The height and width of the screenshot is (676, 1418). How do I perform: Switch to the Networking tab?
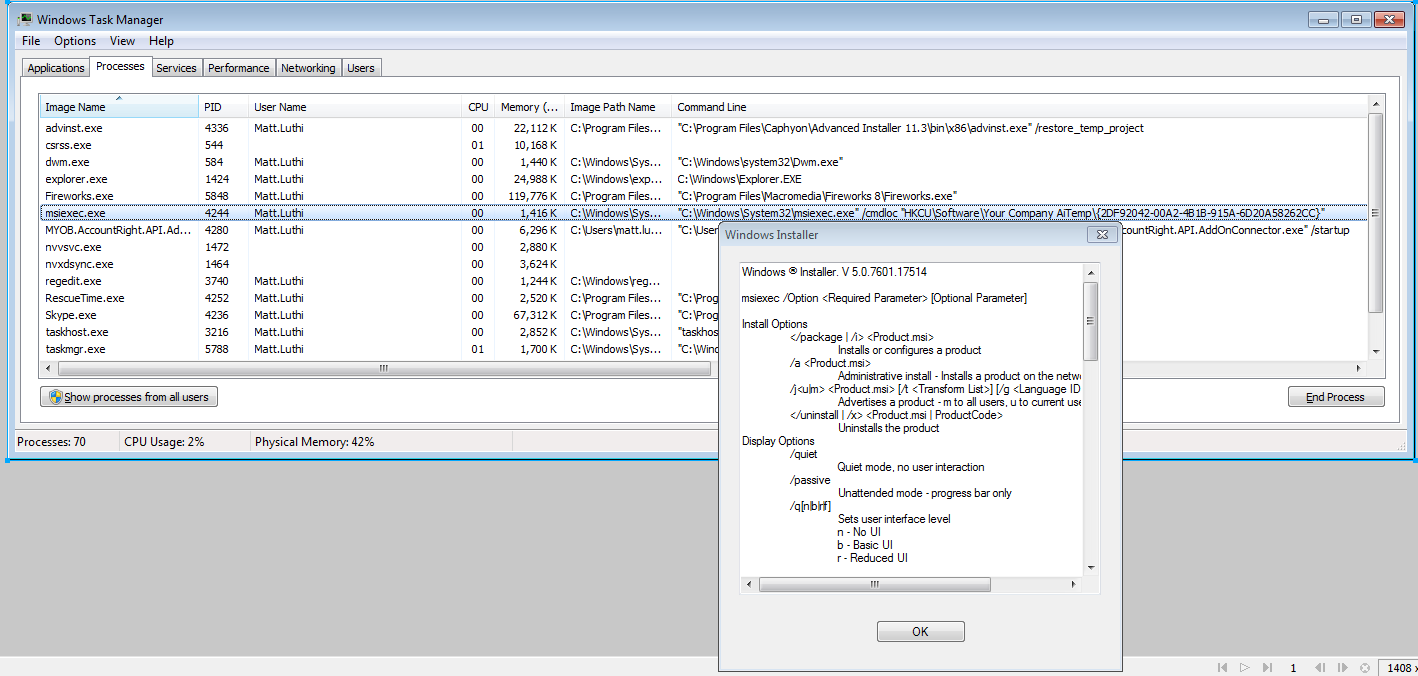(x=308, y=68)
